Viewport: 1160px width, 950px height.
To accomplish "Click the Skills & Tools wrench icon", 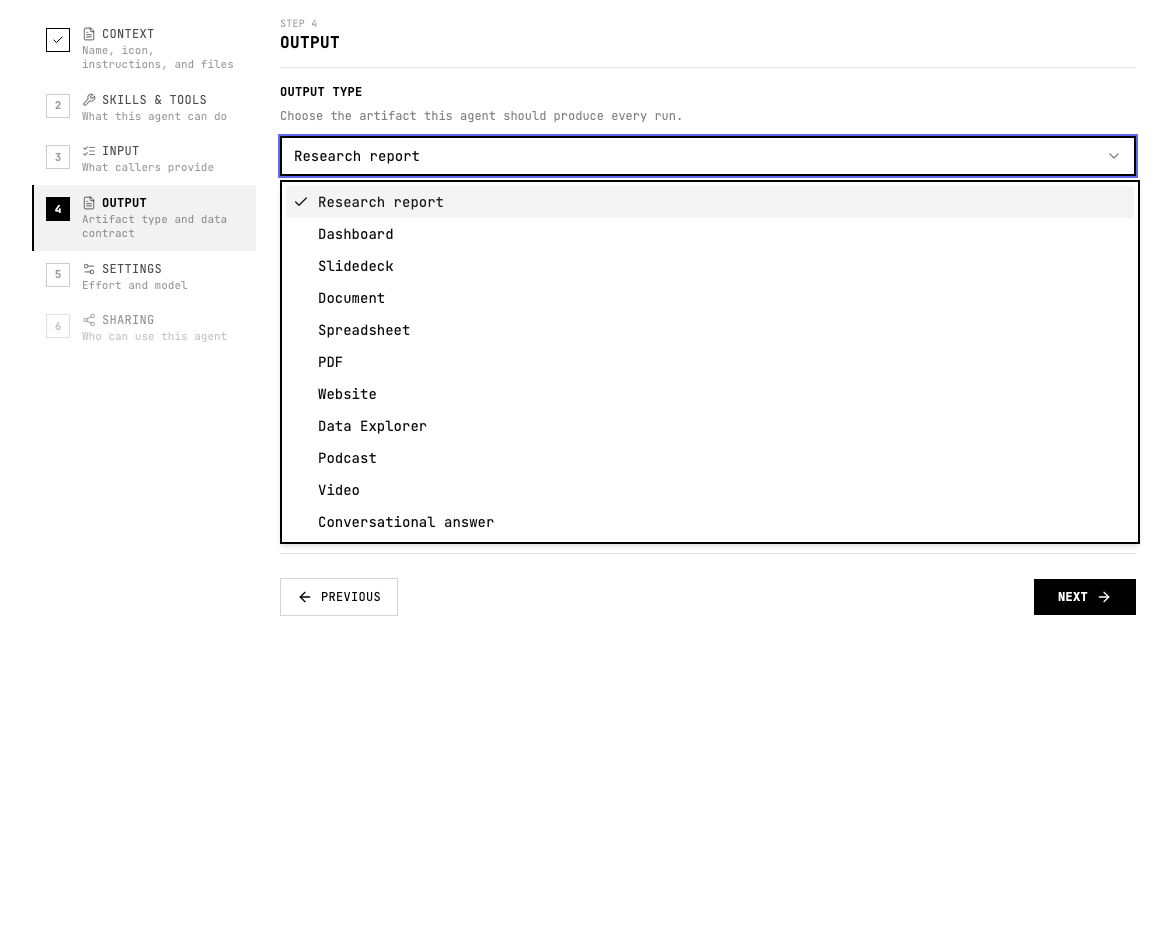I will pos(89,100).
